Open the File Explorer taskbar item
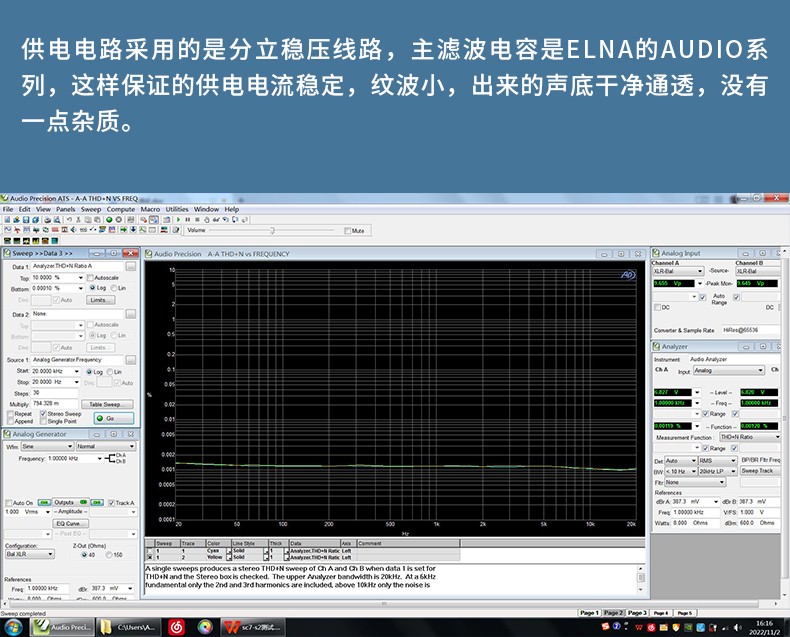Screen dimensions: 790x637 pos(129,627)
